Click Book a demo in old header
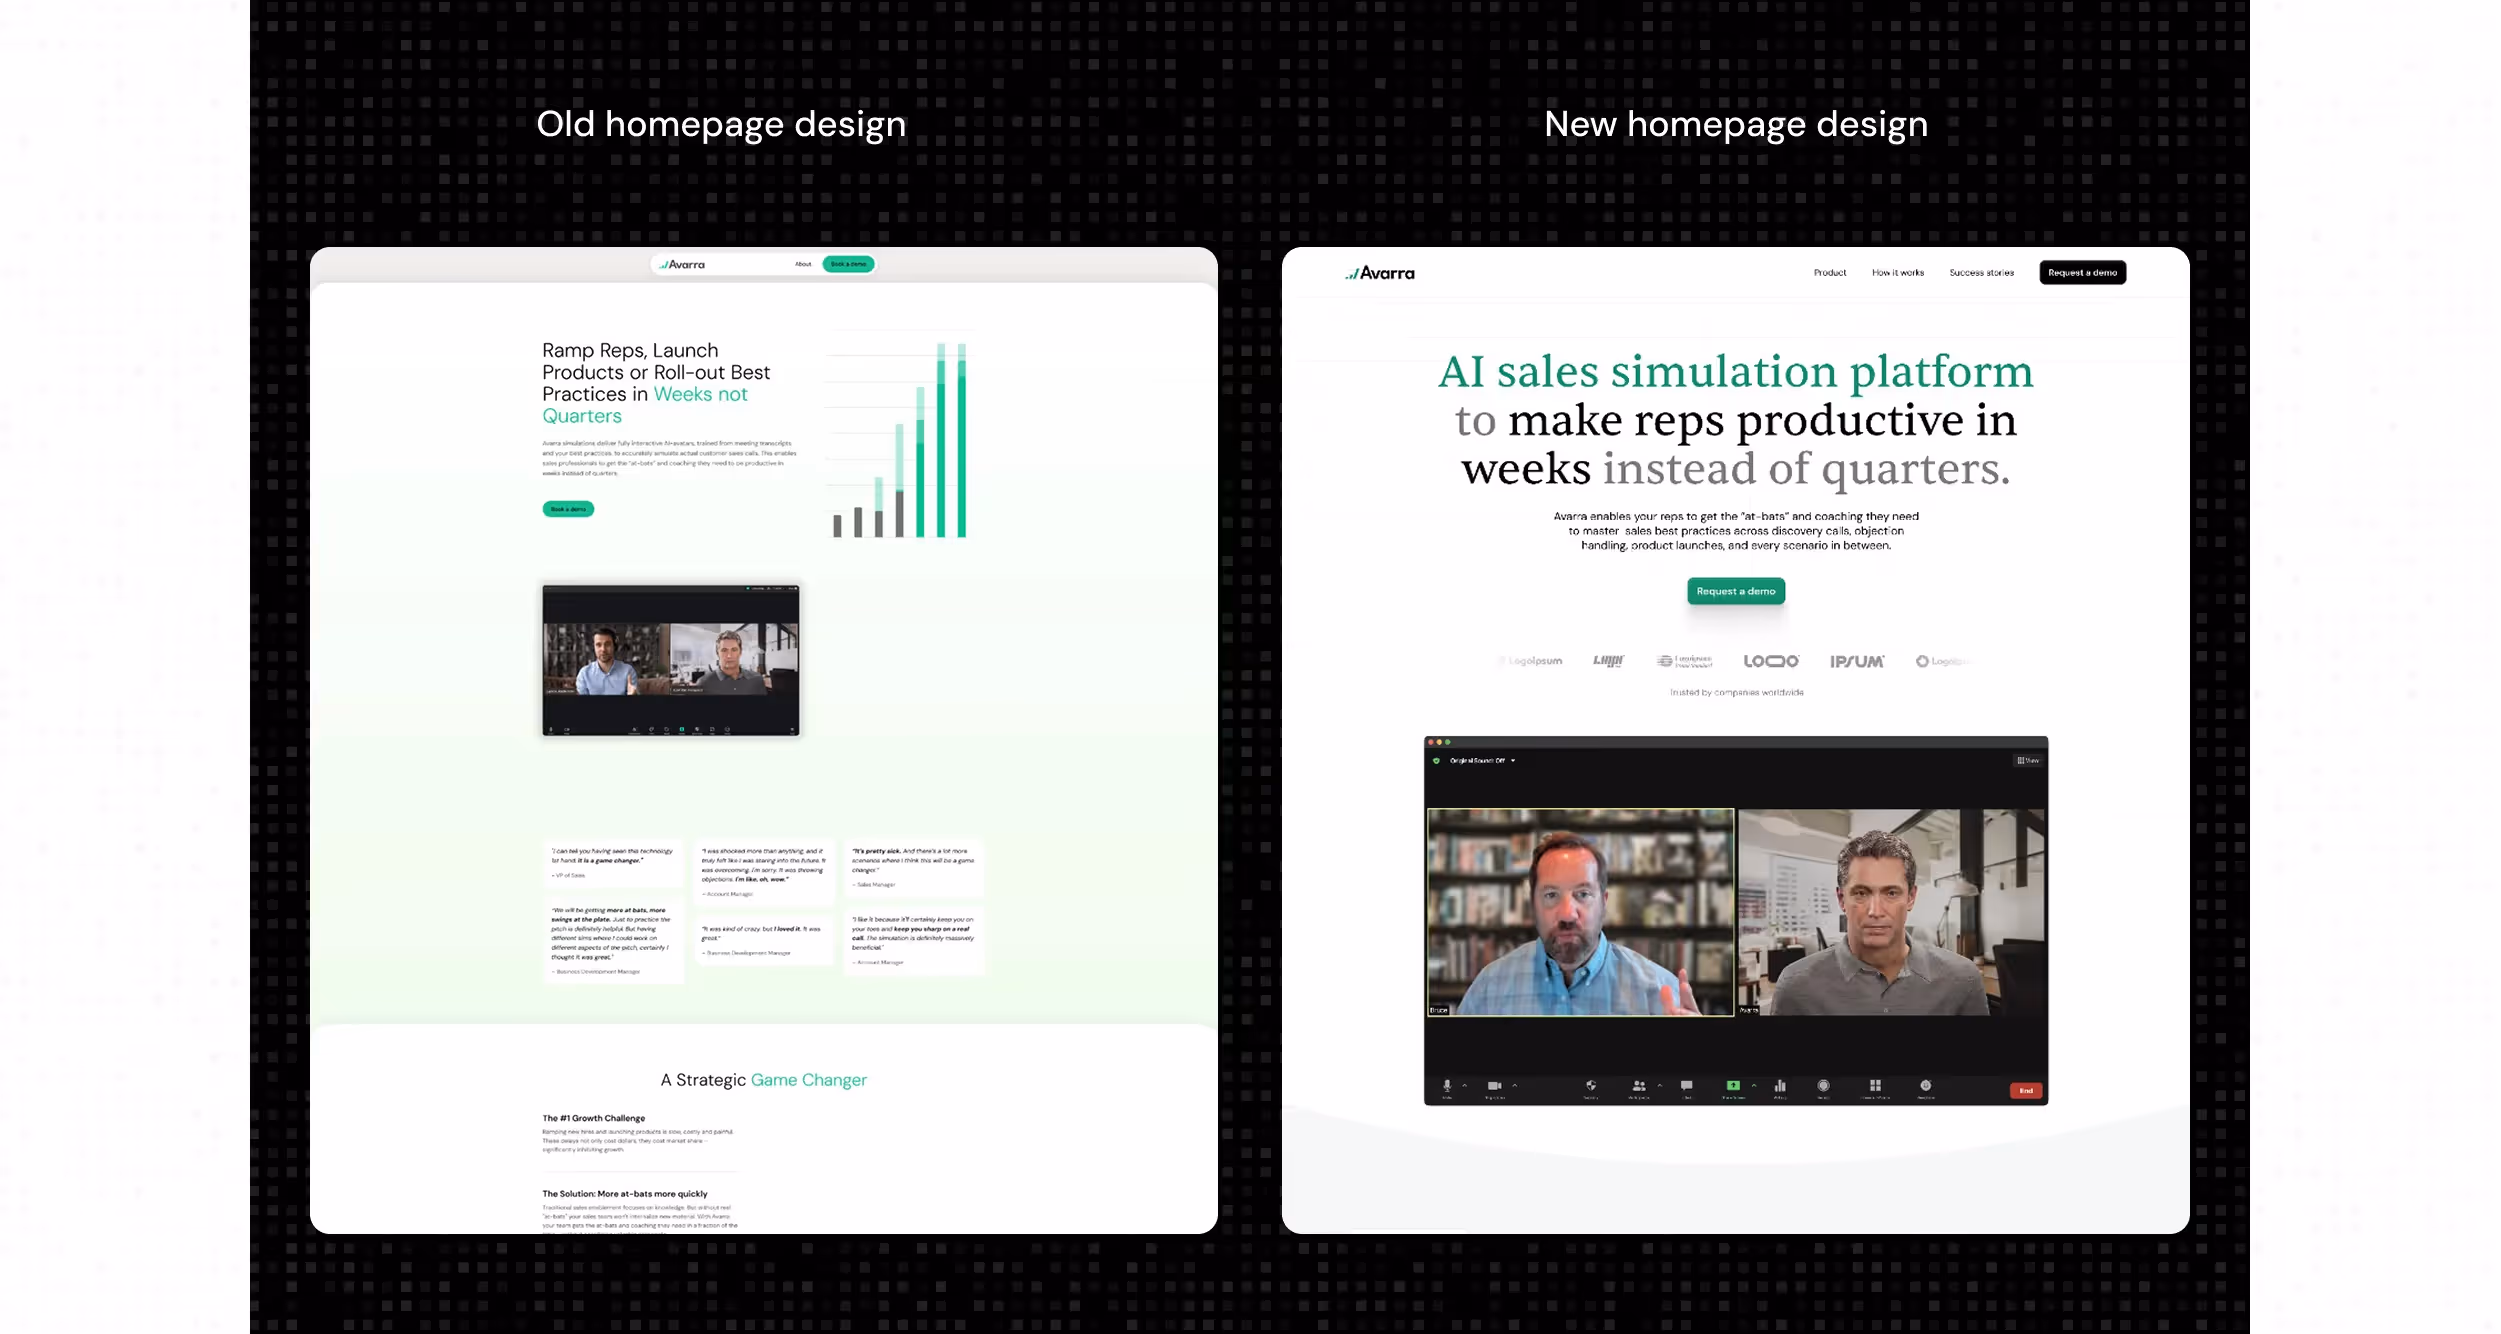Screen dimensions: 2501x1334 click(x=848, y=265)
